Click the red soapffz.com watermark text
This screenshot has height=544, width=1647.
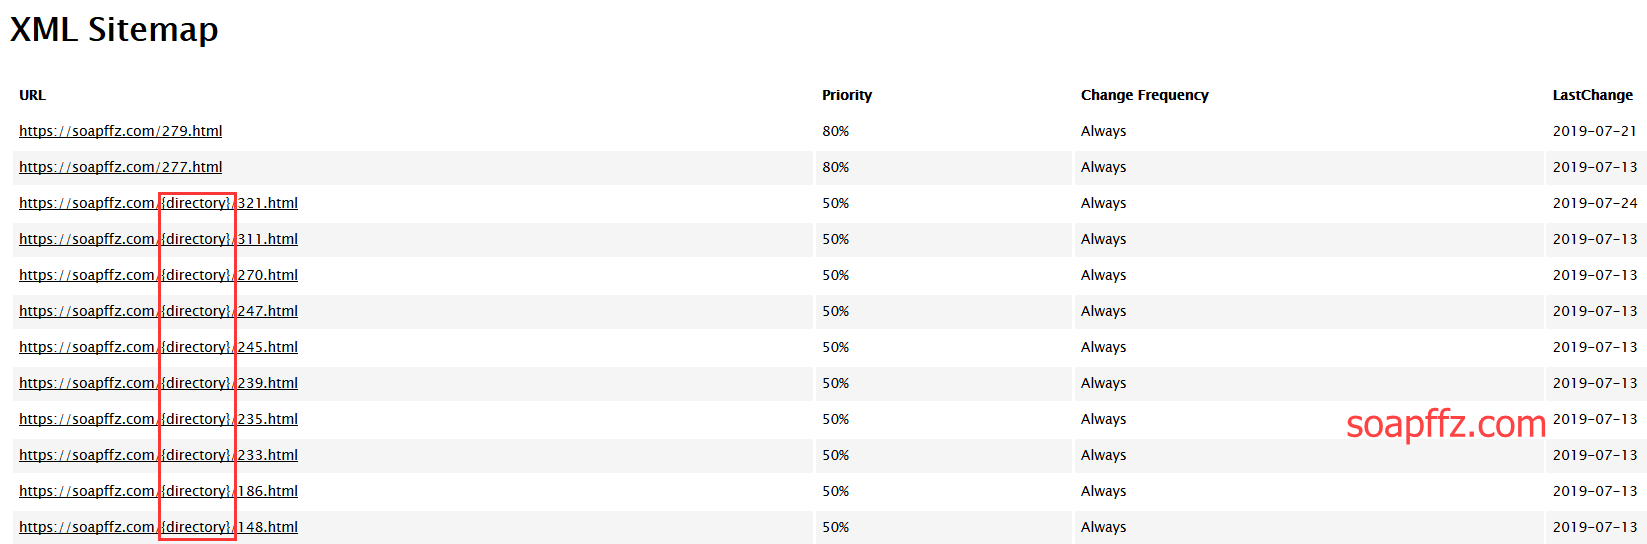coord(1446,424)
